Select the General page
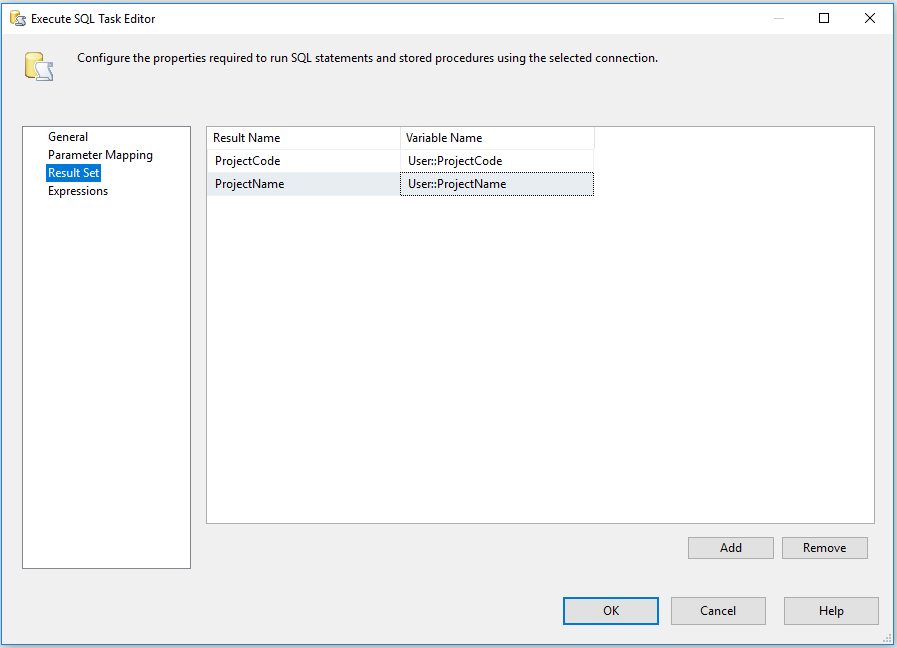This screenshot has height=648, width=897. coord(68,136)
